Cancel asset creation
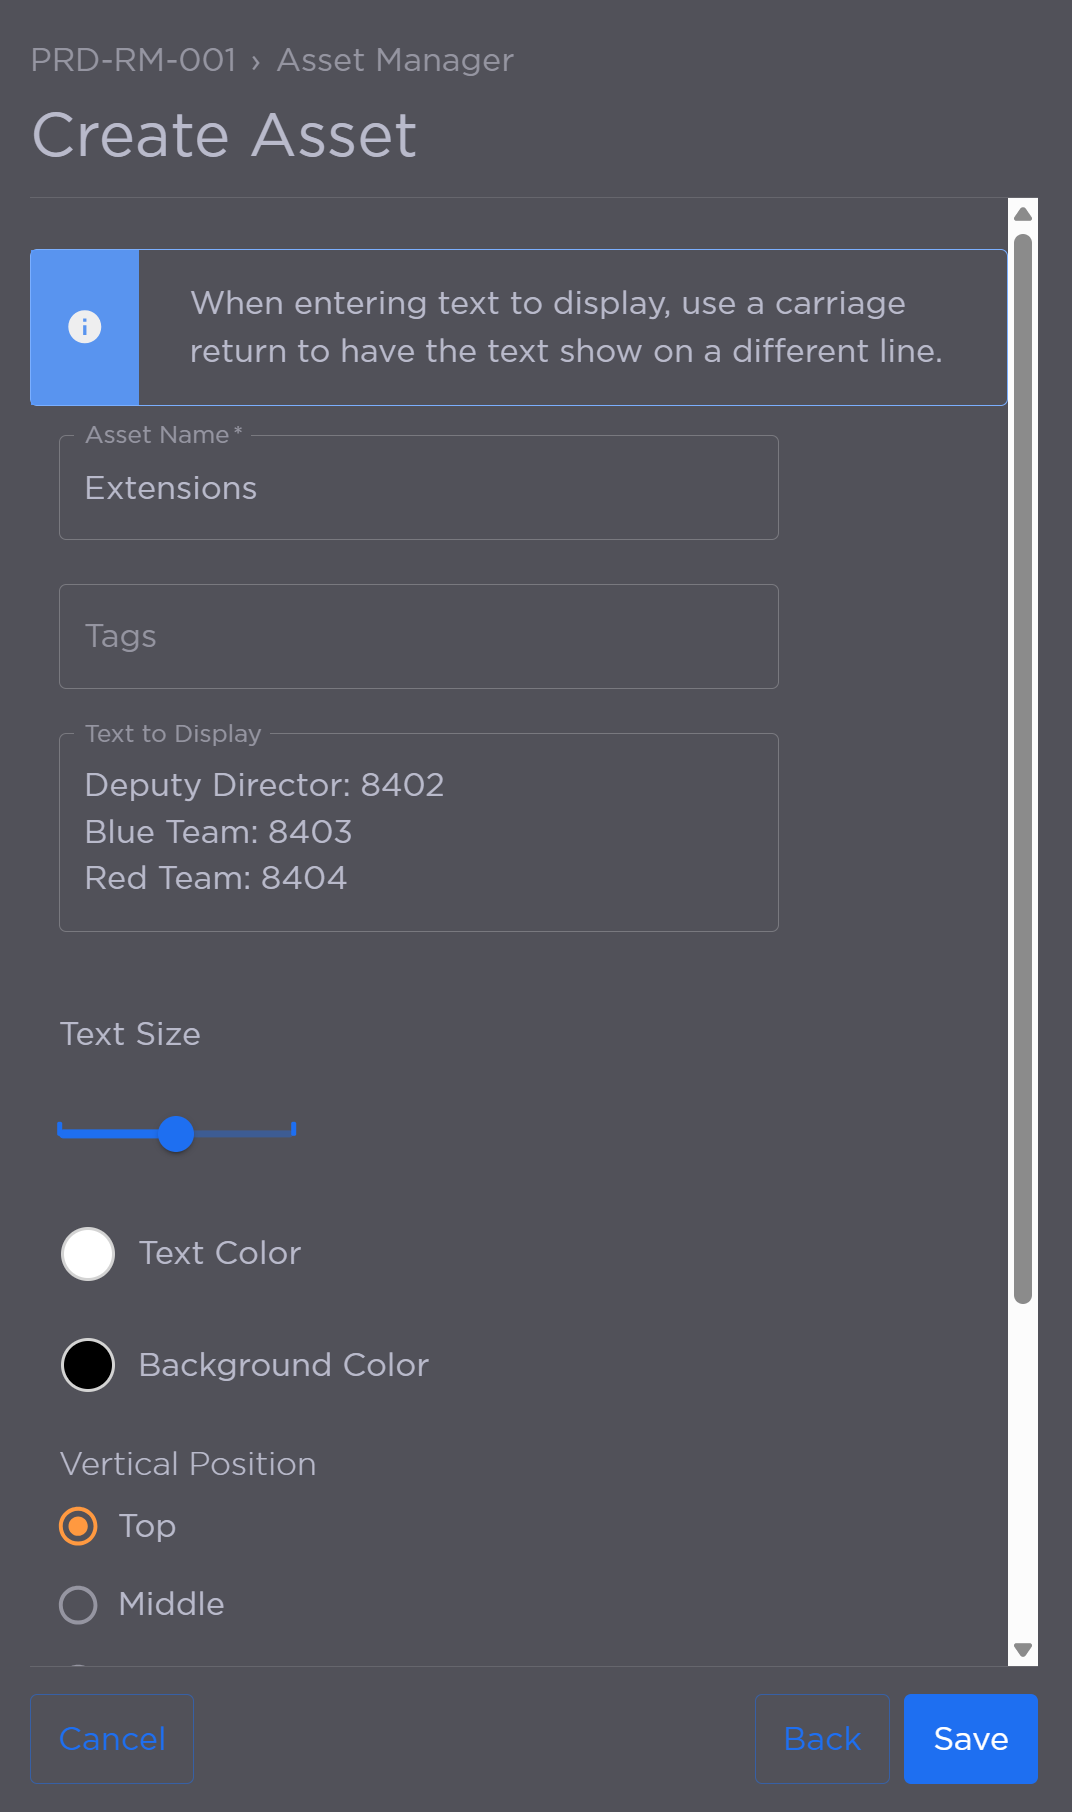The height and width of the screenshot is (1812, 1072). pos(111,1738)
